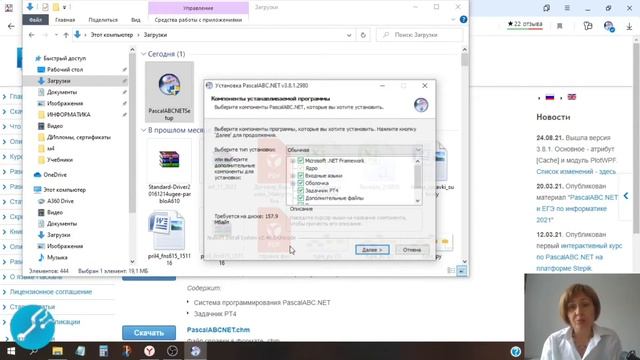This screenshot has height=360, width=640.
Task: Open browser downloads arrow icon
Action: pos(629,26)
